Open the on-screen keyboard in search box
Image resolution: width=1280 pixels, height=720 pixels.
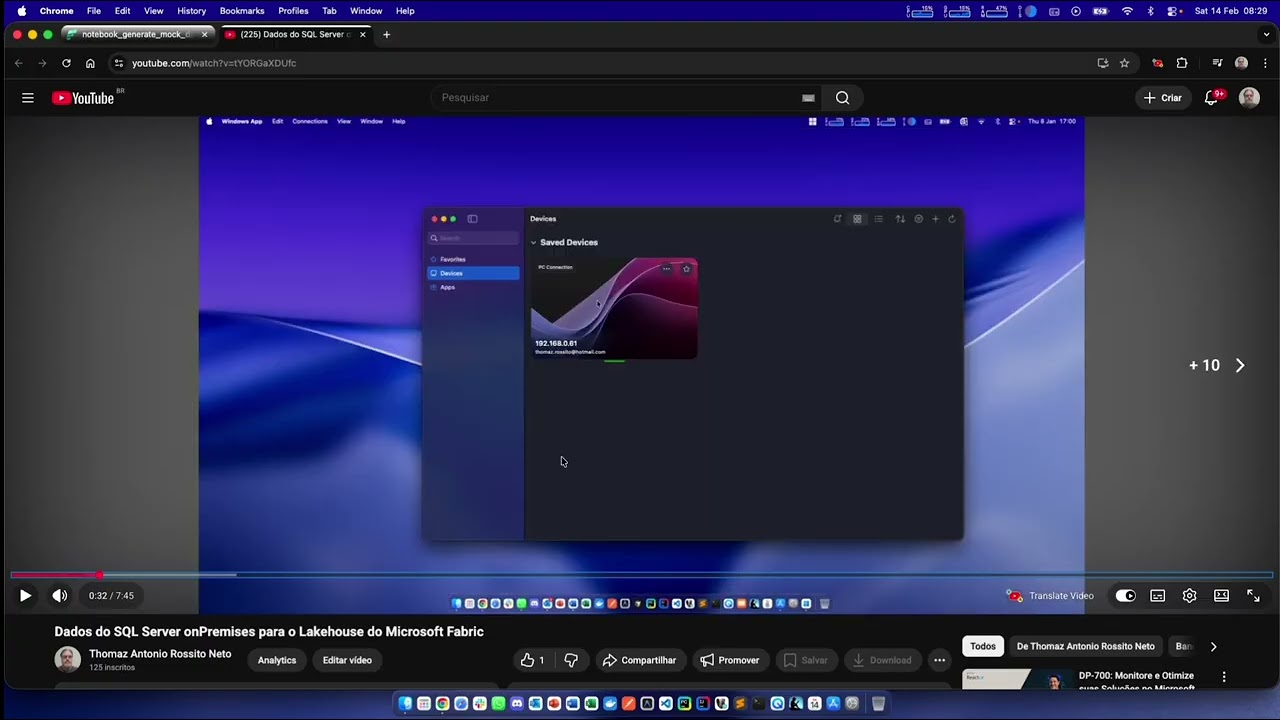click(808, 98)
